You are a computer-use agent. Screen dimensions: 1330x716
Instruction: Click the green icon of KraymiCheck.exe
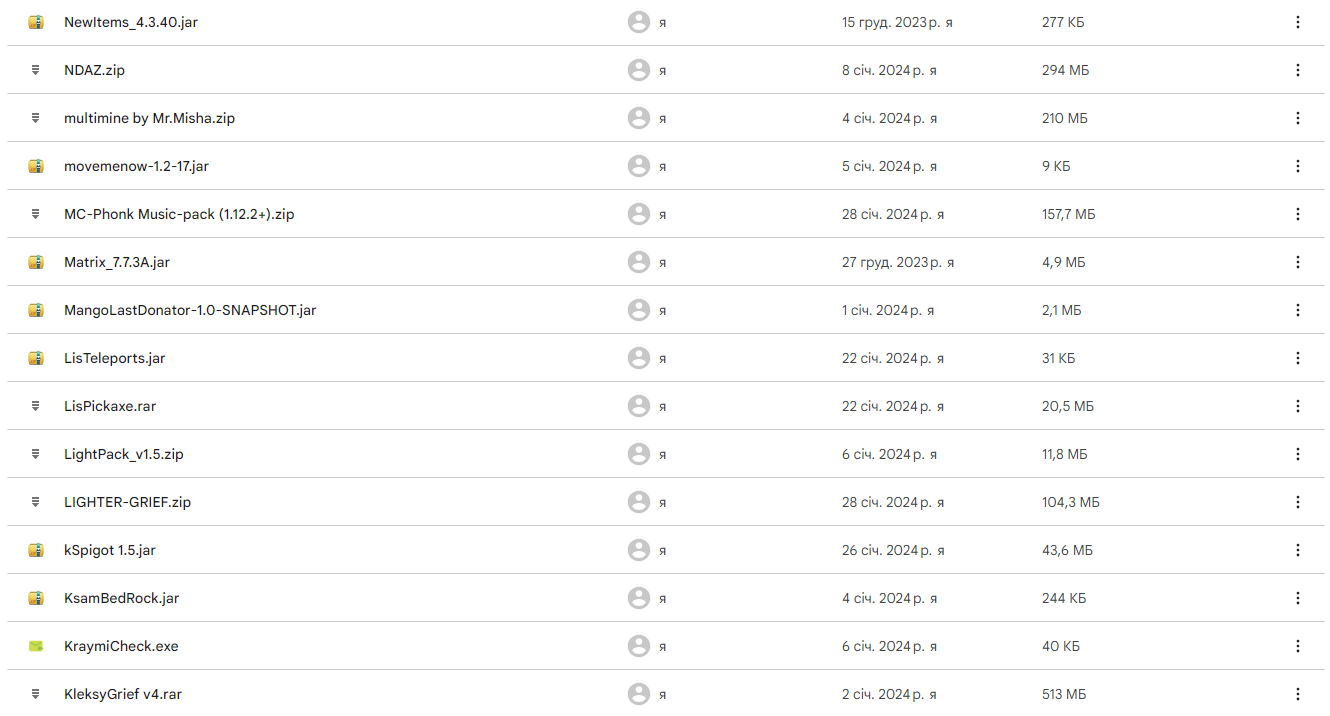[x=36, y=646]
